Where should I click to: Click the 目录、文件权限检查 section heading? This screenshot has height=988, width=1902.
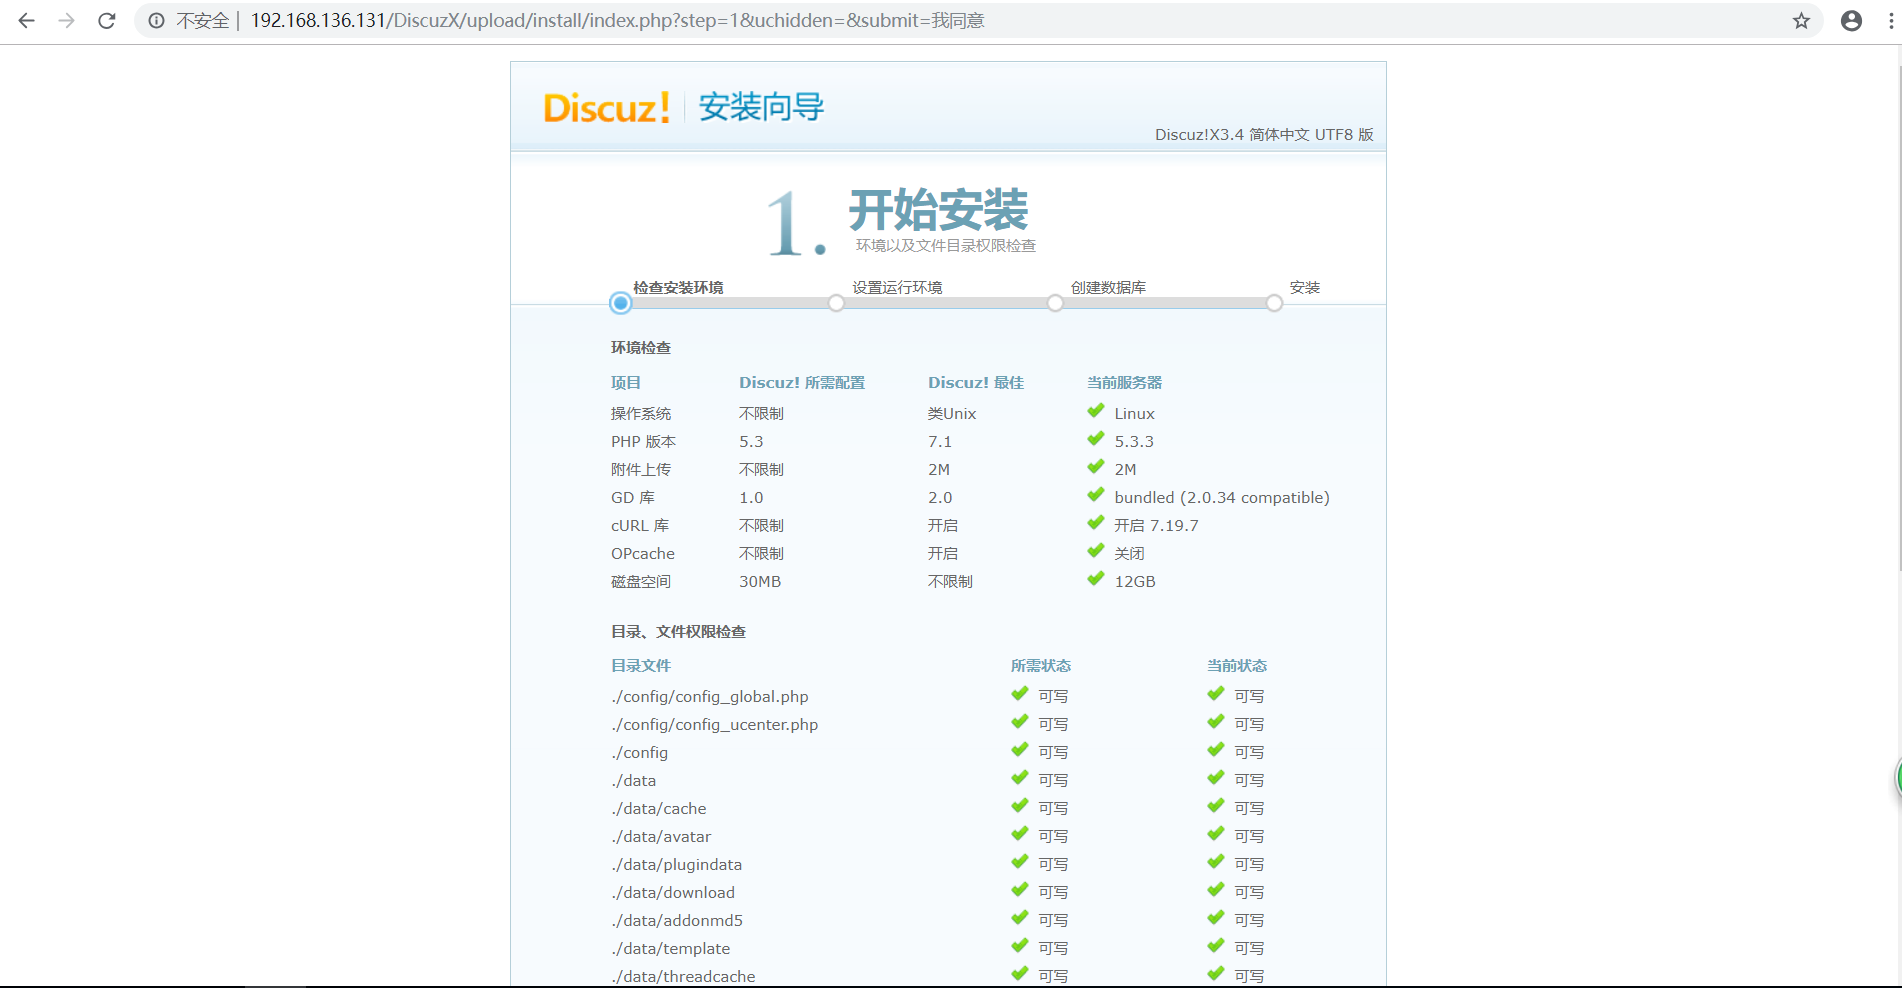(x=678, y=631)
